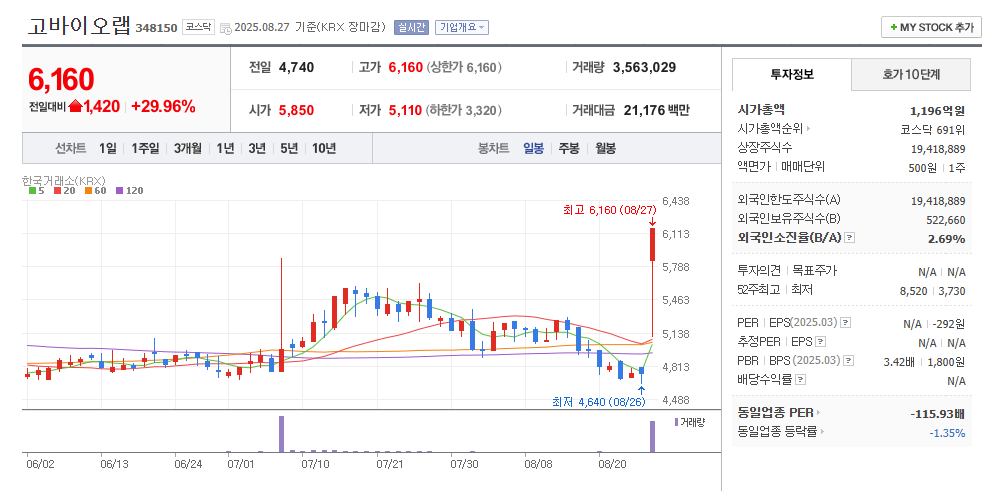997x491 pixels.
Task: Click the red up-arrow icon beside 1,420
Action: point(76,106)
